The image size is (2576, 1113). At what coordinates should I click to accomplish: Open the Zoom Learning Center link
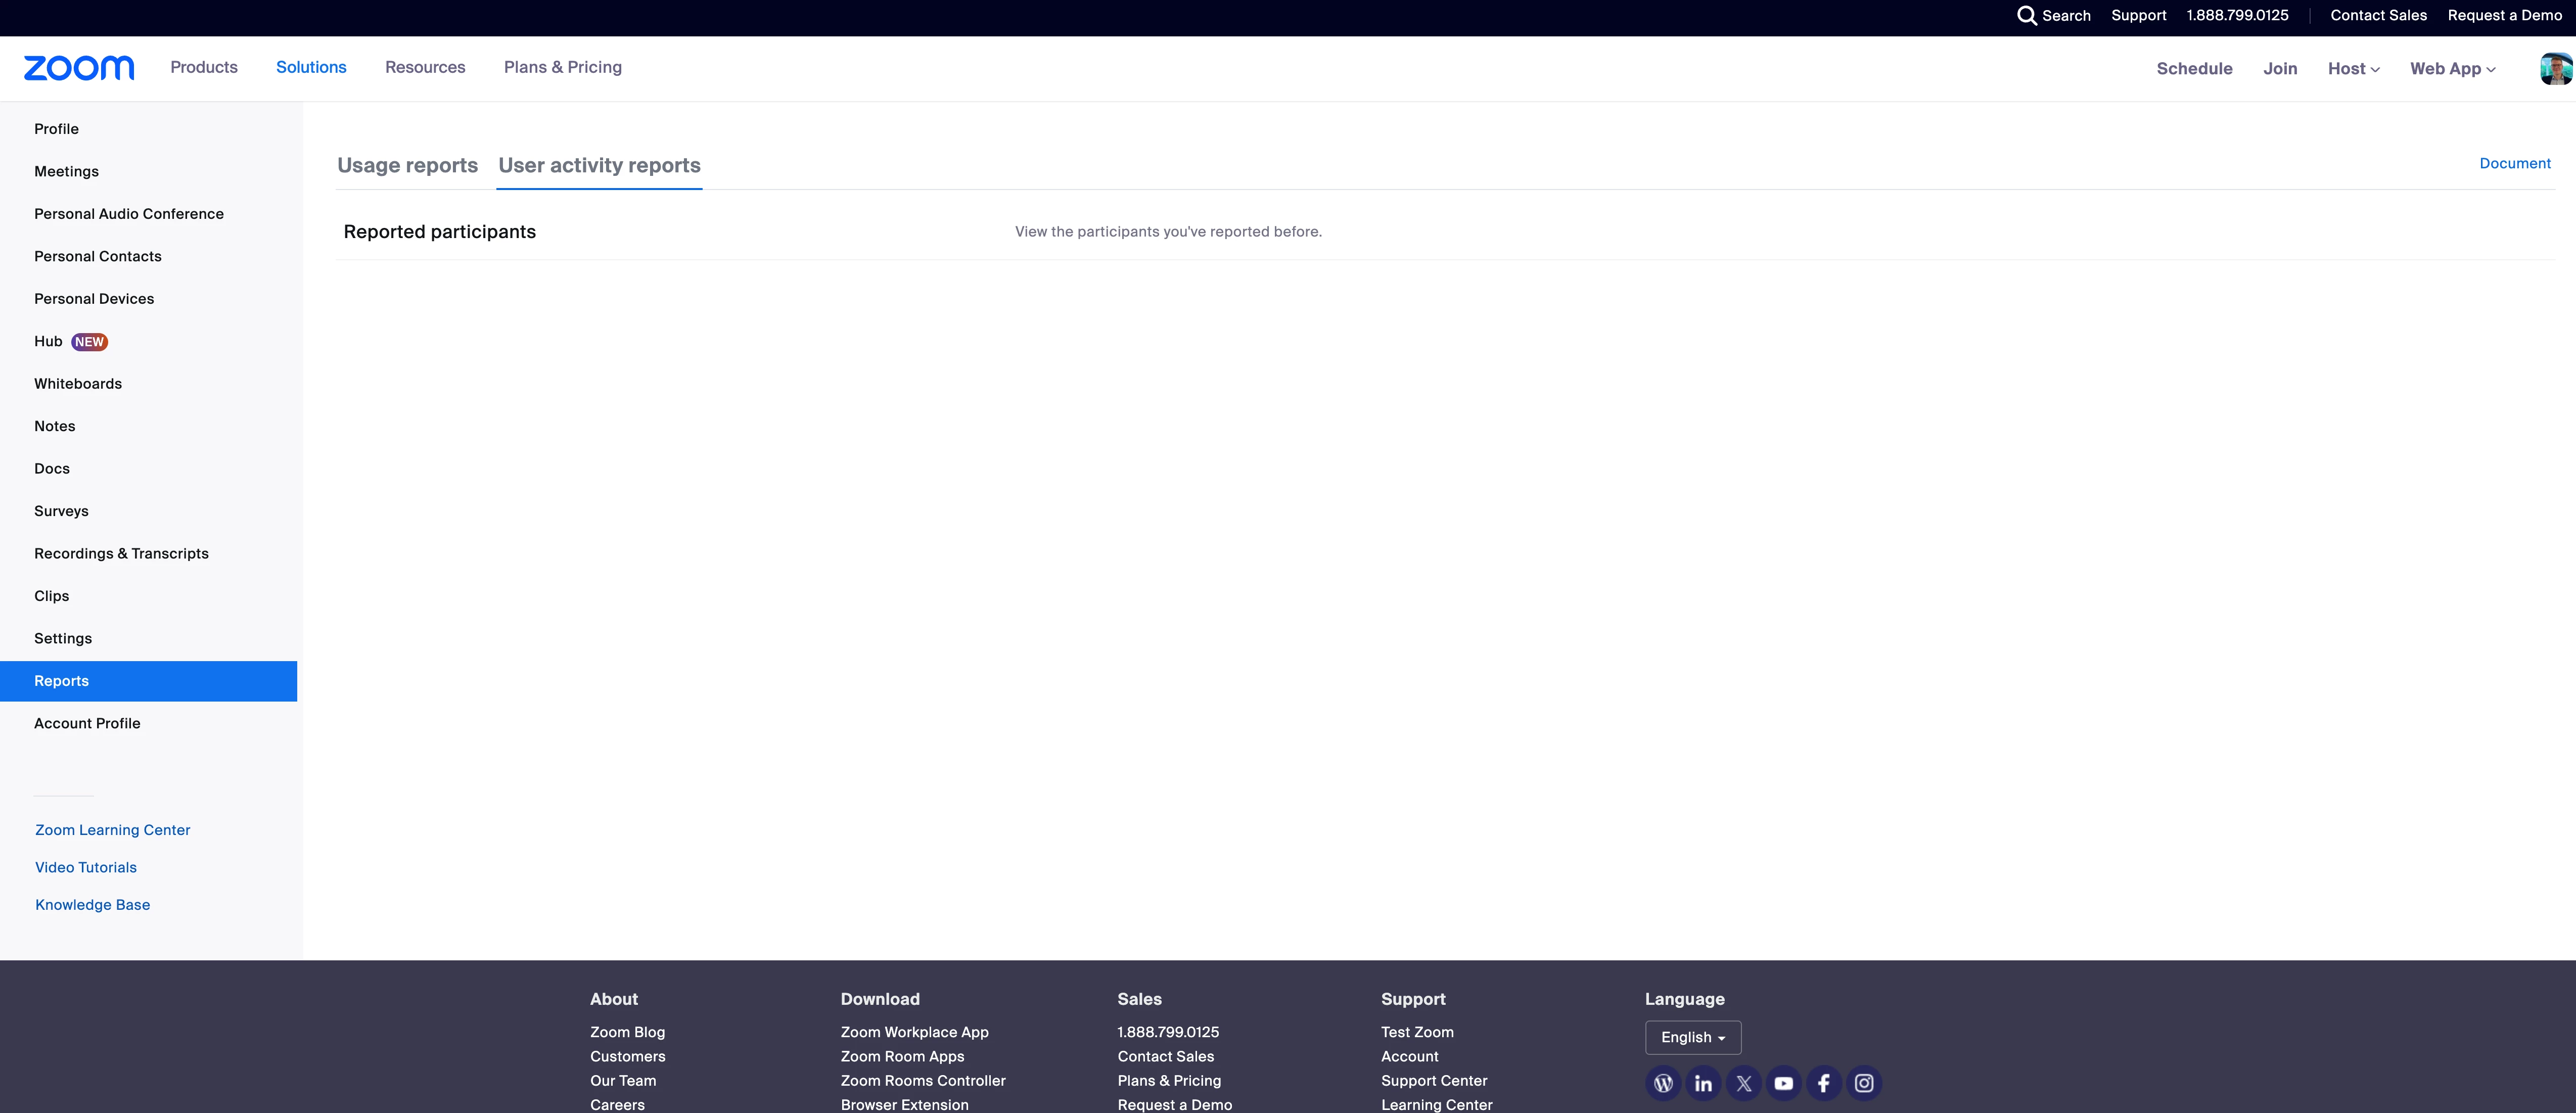coord(112,830)
